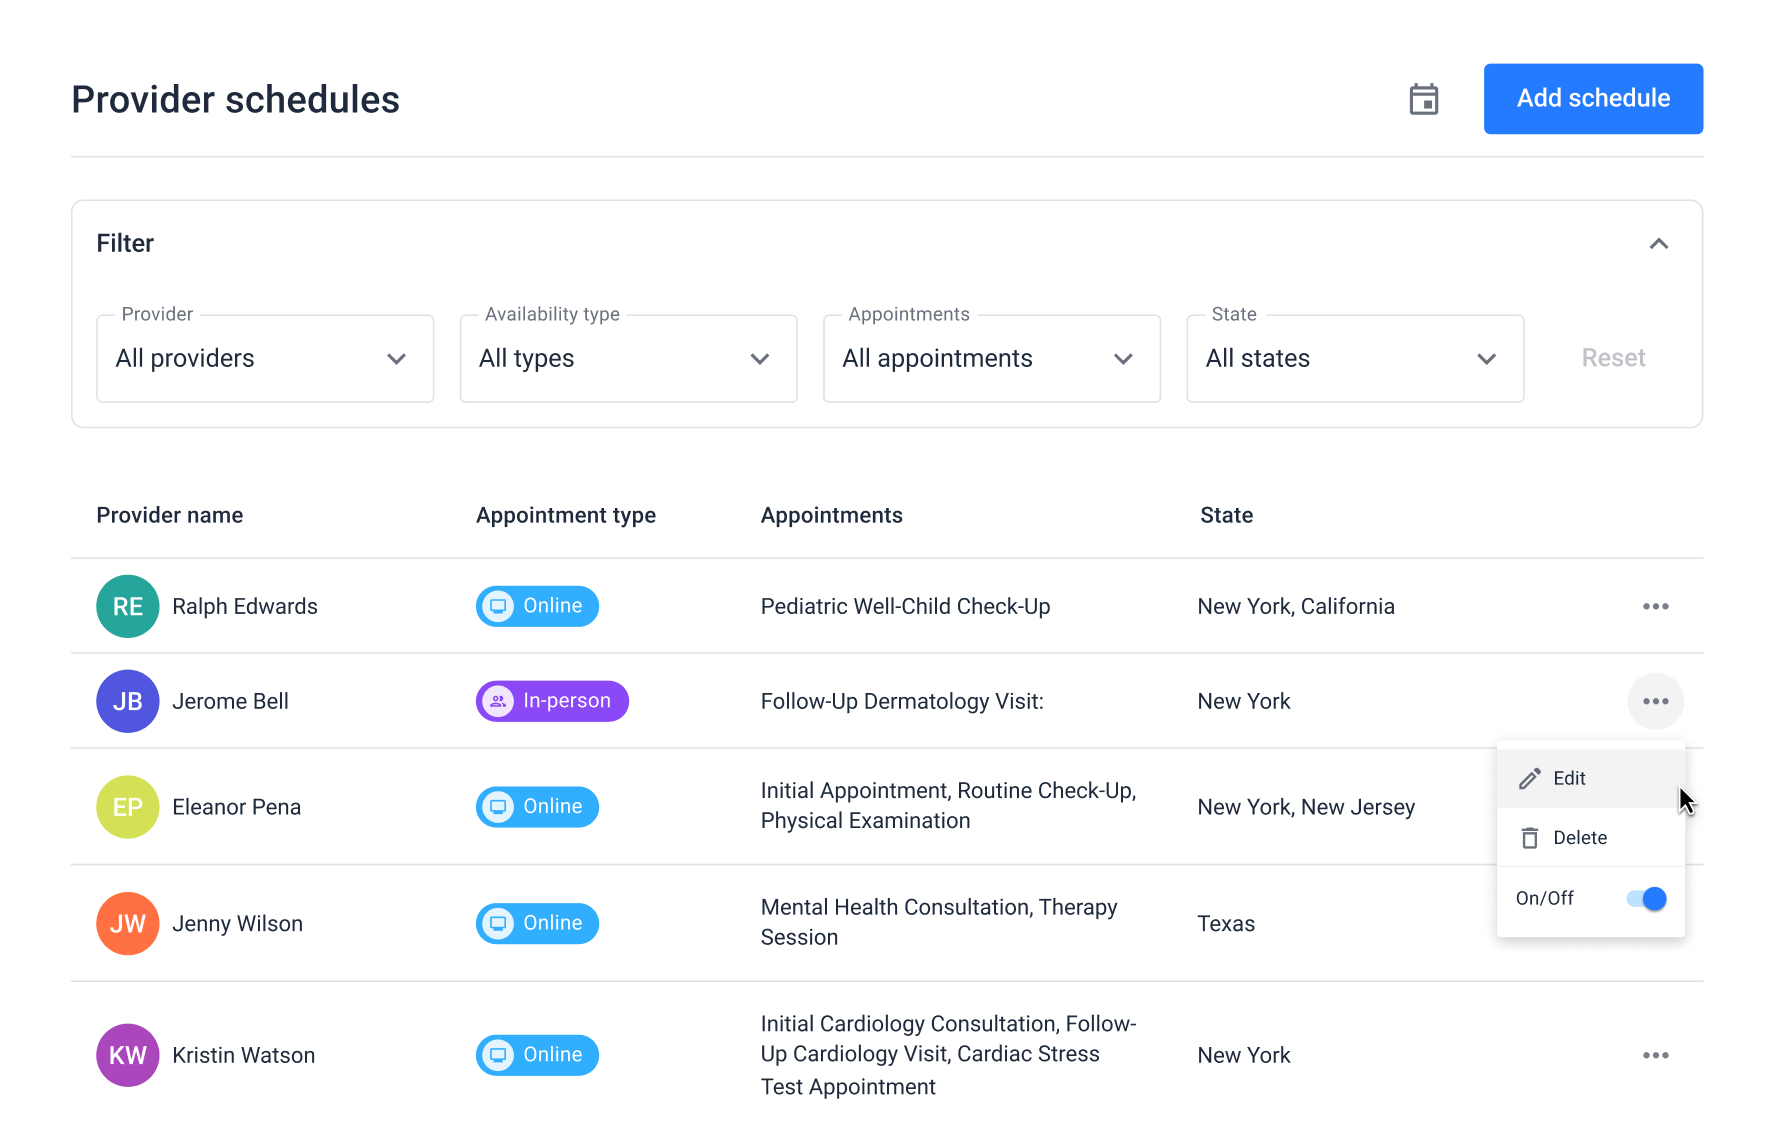The image size is (1776, 1146).
Task: Click Ralph Edwards' RE avatar
Action: point(128,606)
